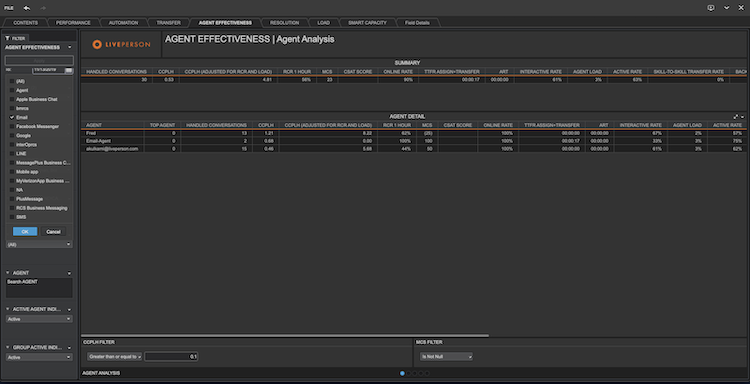Open the 'Is Not Null' MCS filter dropdown

[x=446, y=356]
